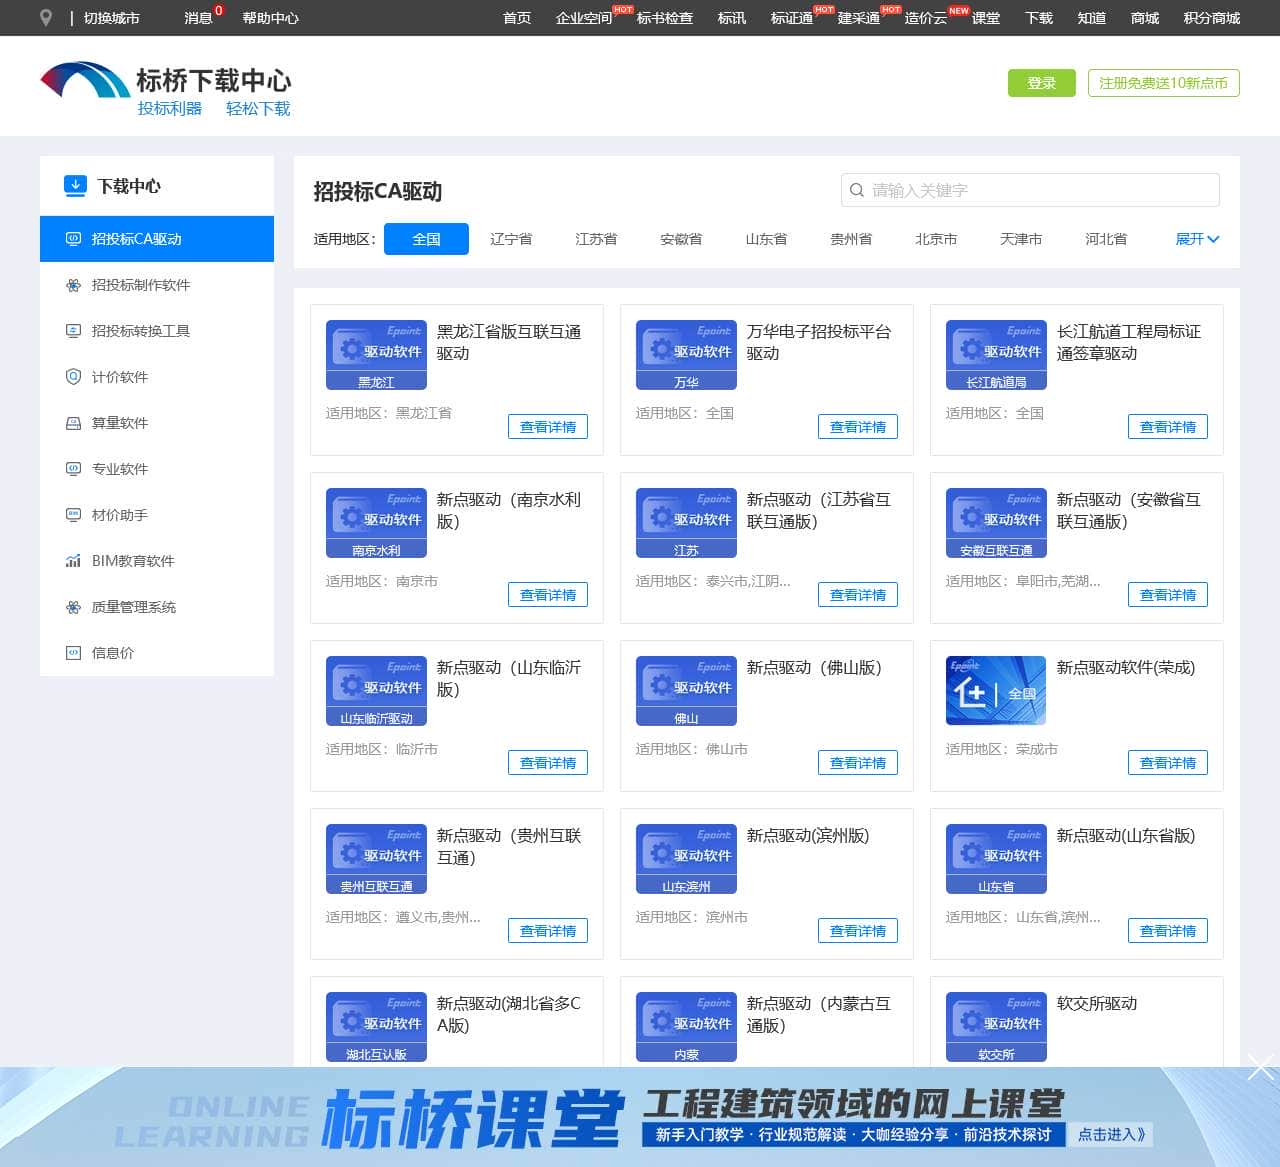Click the search magnifier icon
The height and width of the screenshot is (1167, 1280).
(x=857, y=190)
